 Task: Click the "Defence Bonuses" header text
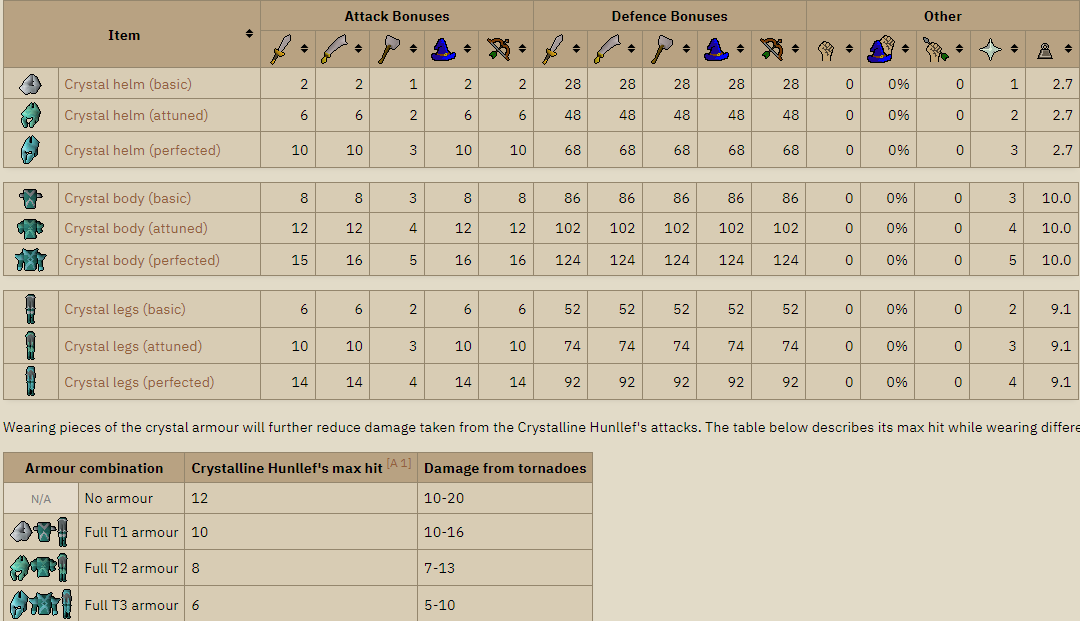point(669,16)
